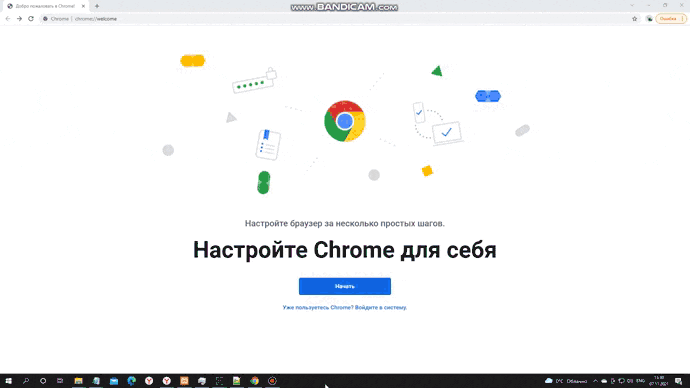
Task: Open Task View on the taskbar
Action: [x=60, y=381]
